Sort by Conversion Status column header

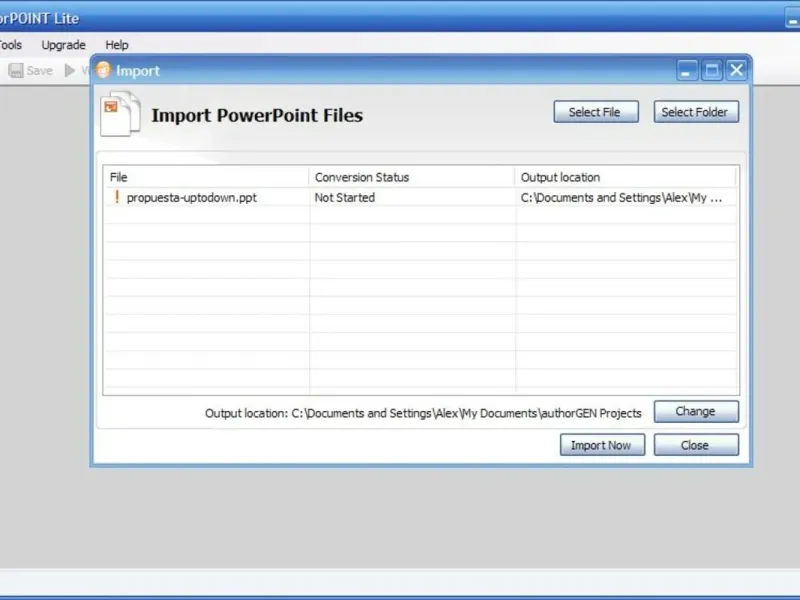point(412,177)
